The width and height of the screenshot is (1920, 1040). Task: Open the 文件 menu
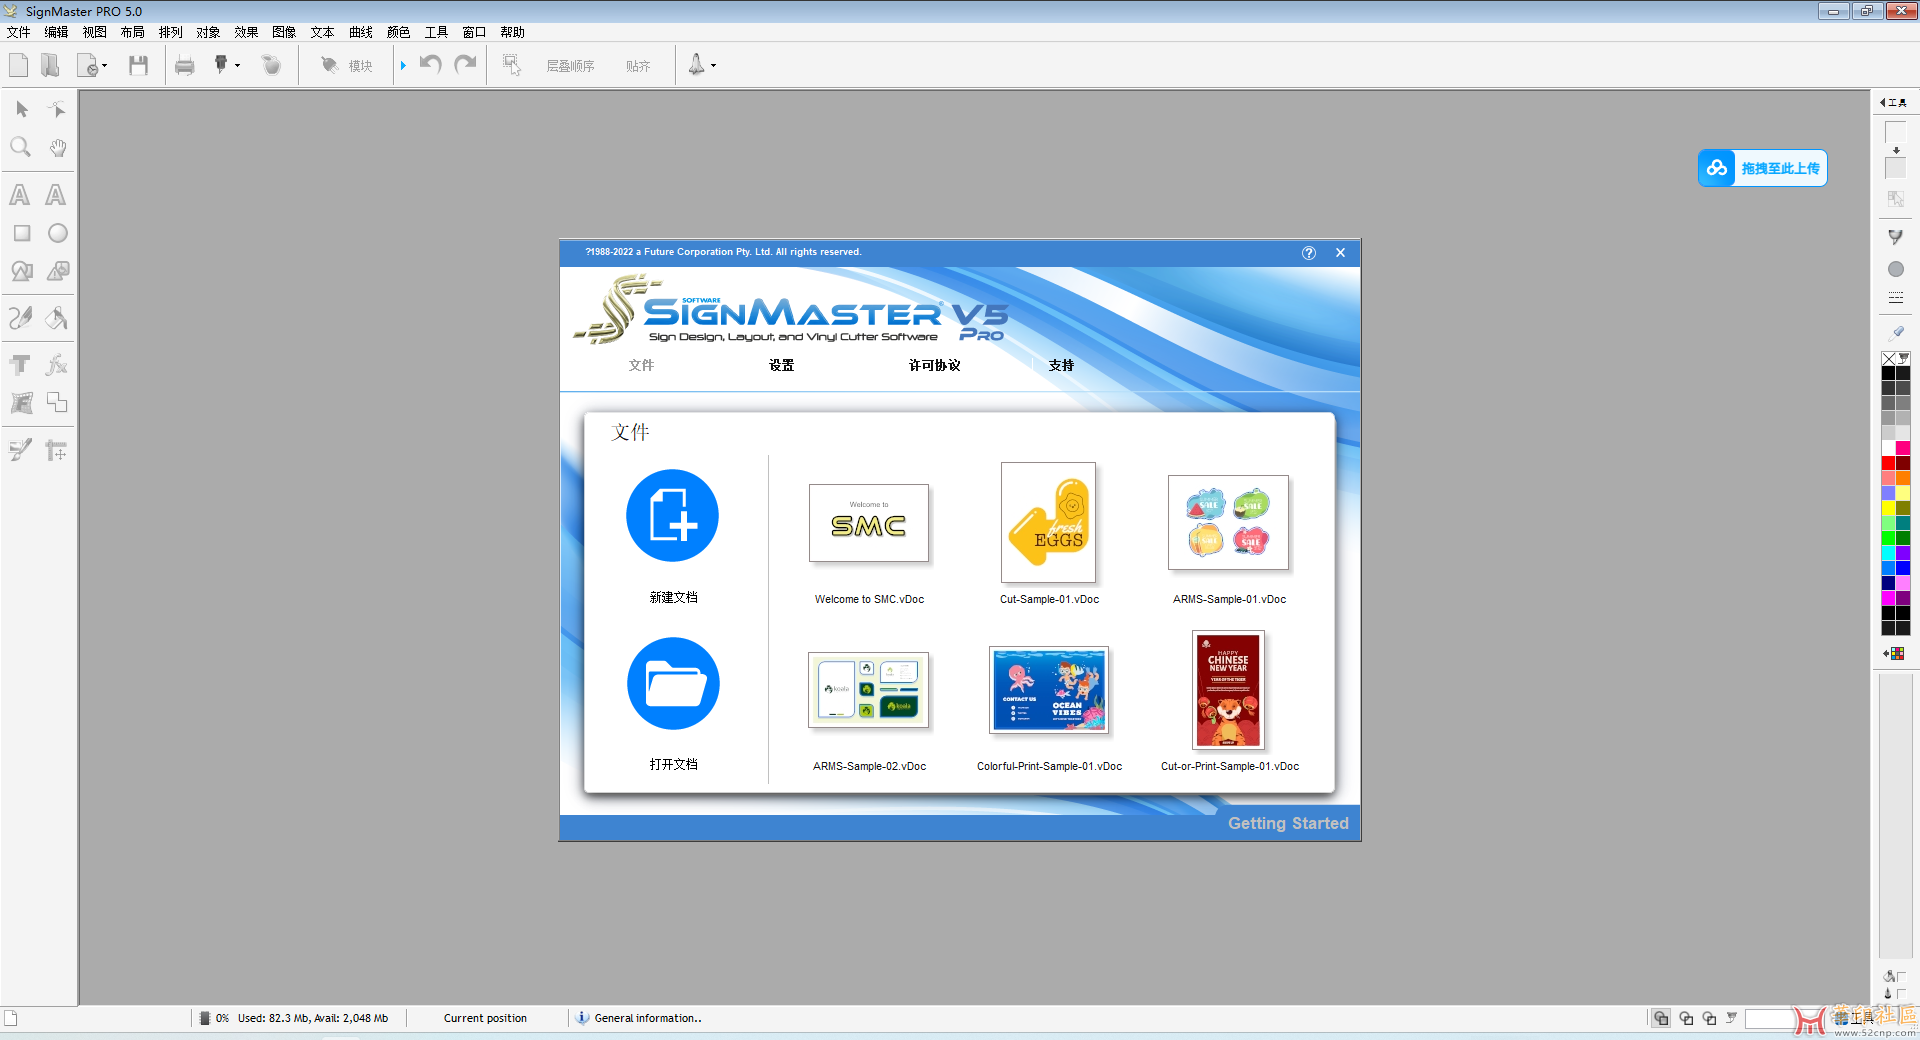(x=19, y=32)
